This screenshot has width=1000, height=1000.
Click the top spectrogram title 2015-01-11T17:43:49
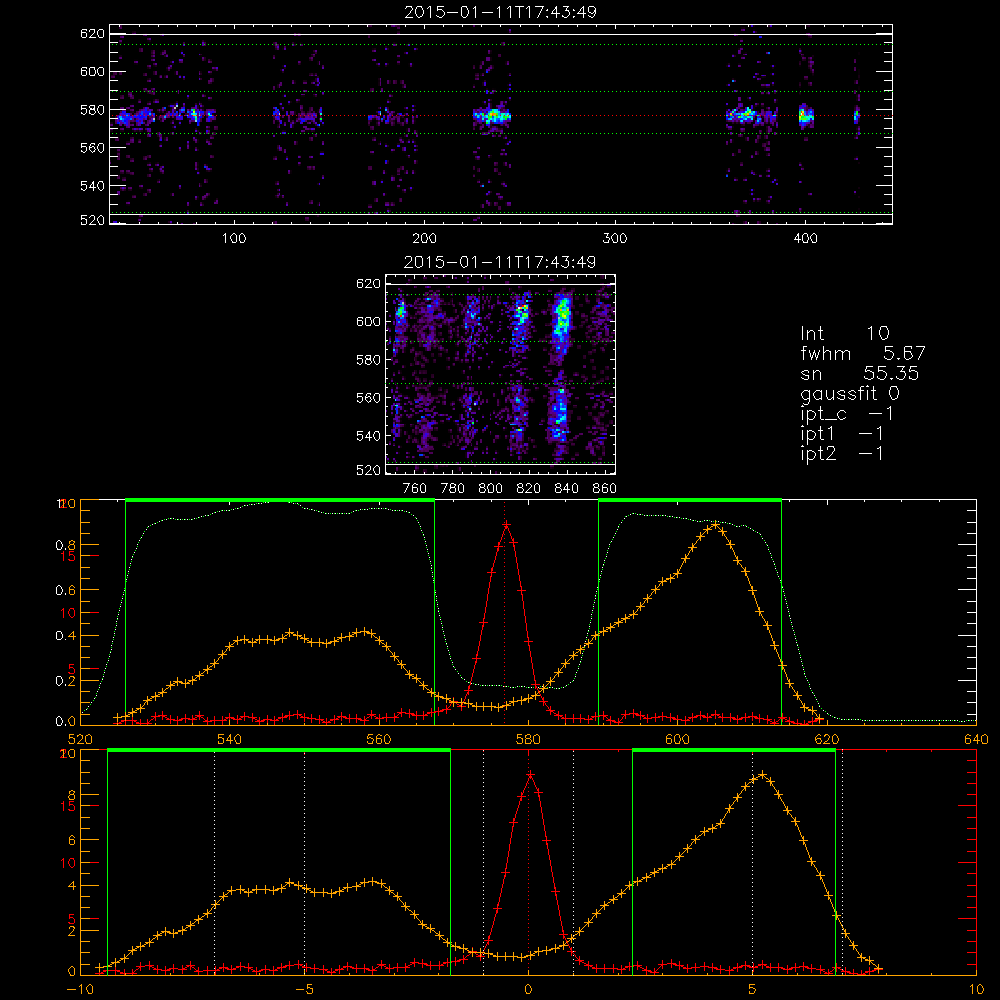pos(500,12)
